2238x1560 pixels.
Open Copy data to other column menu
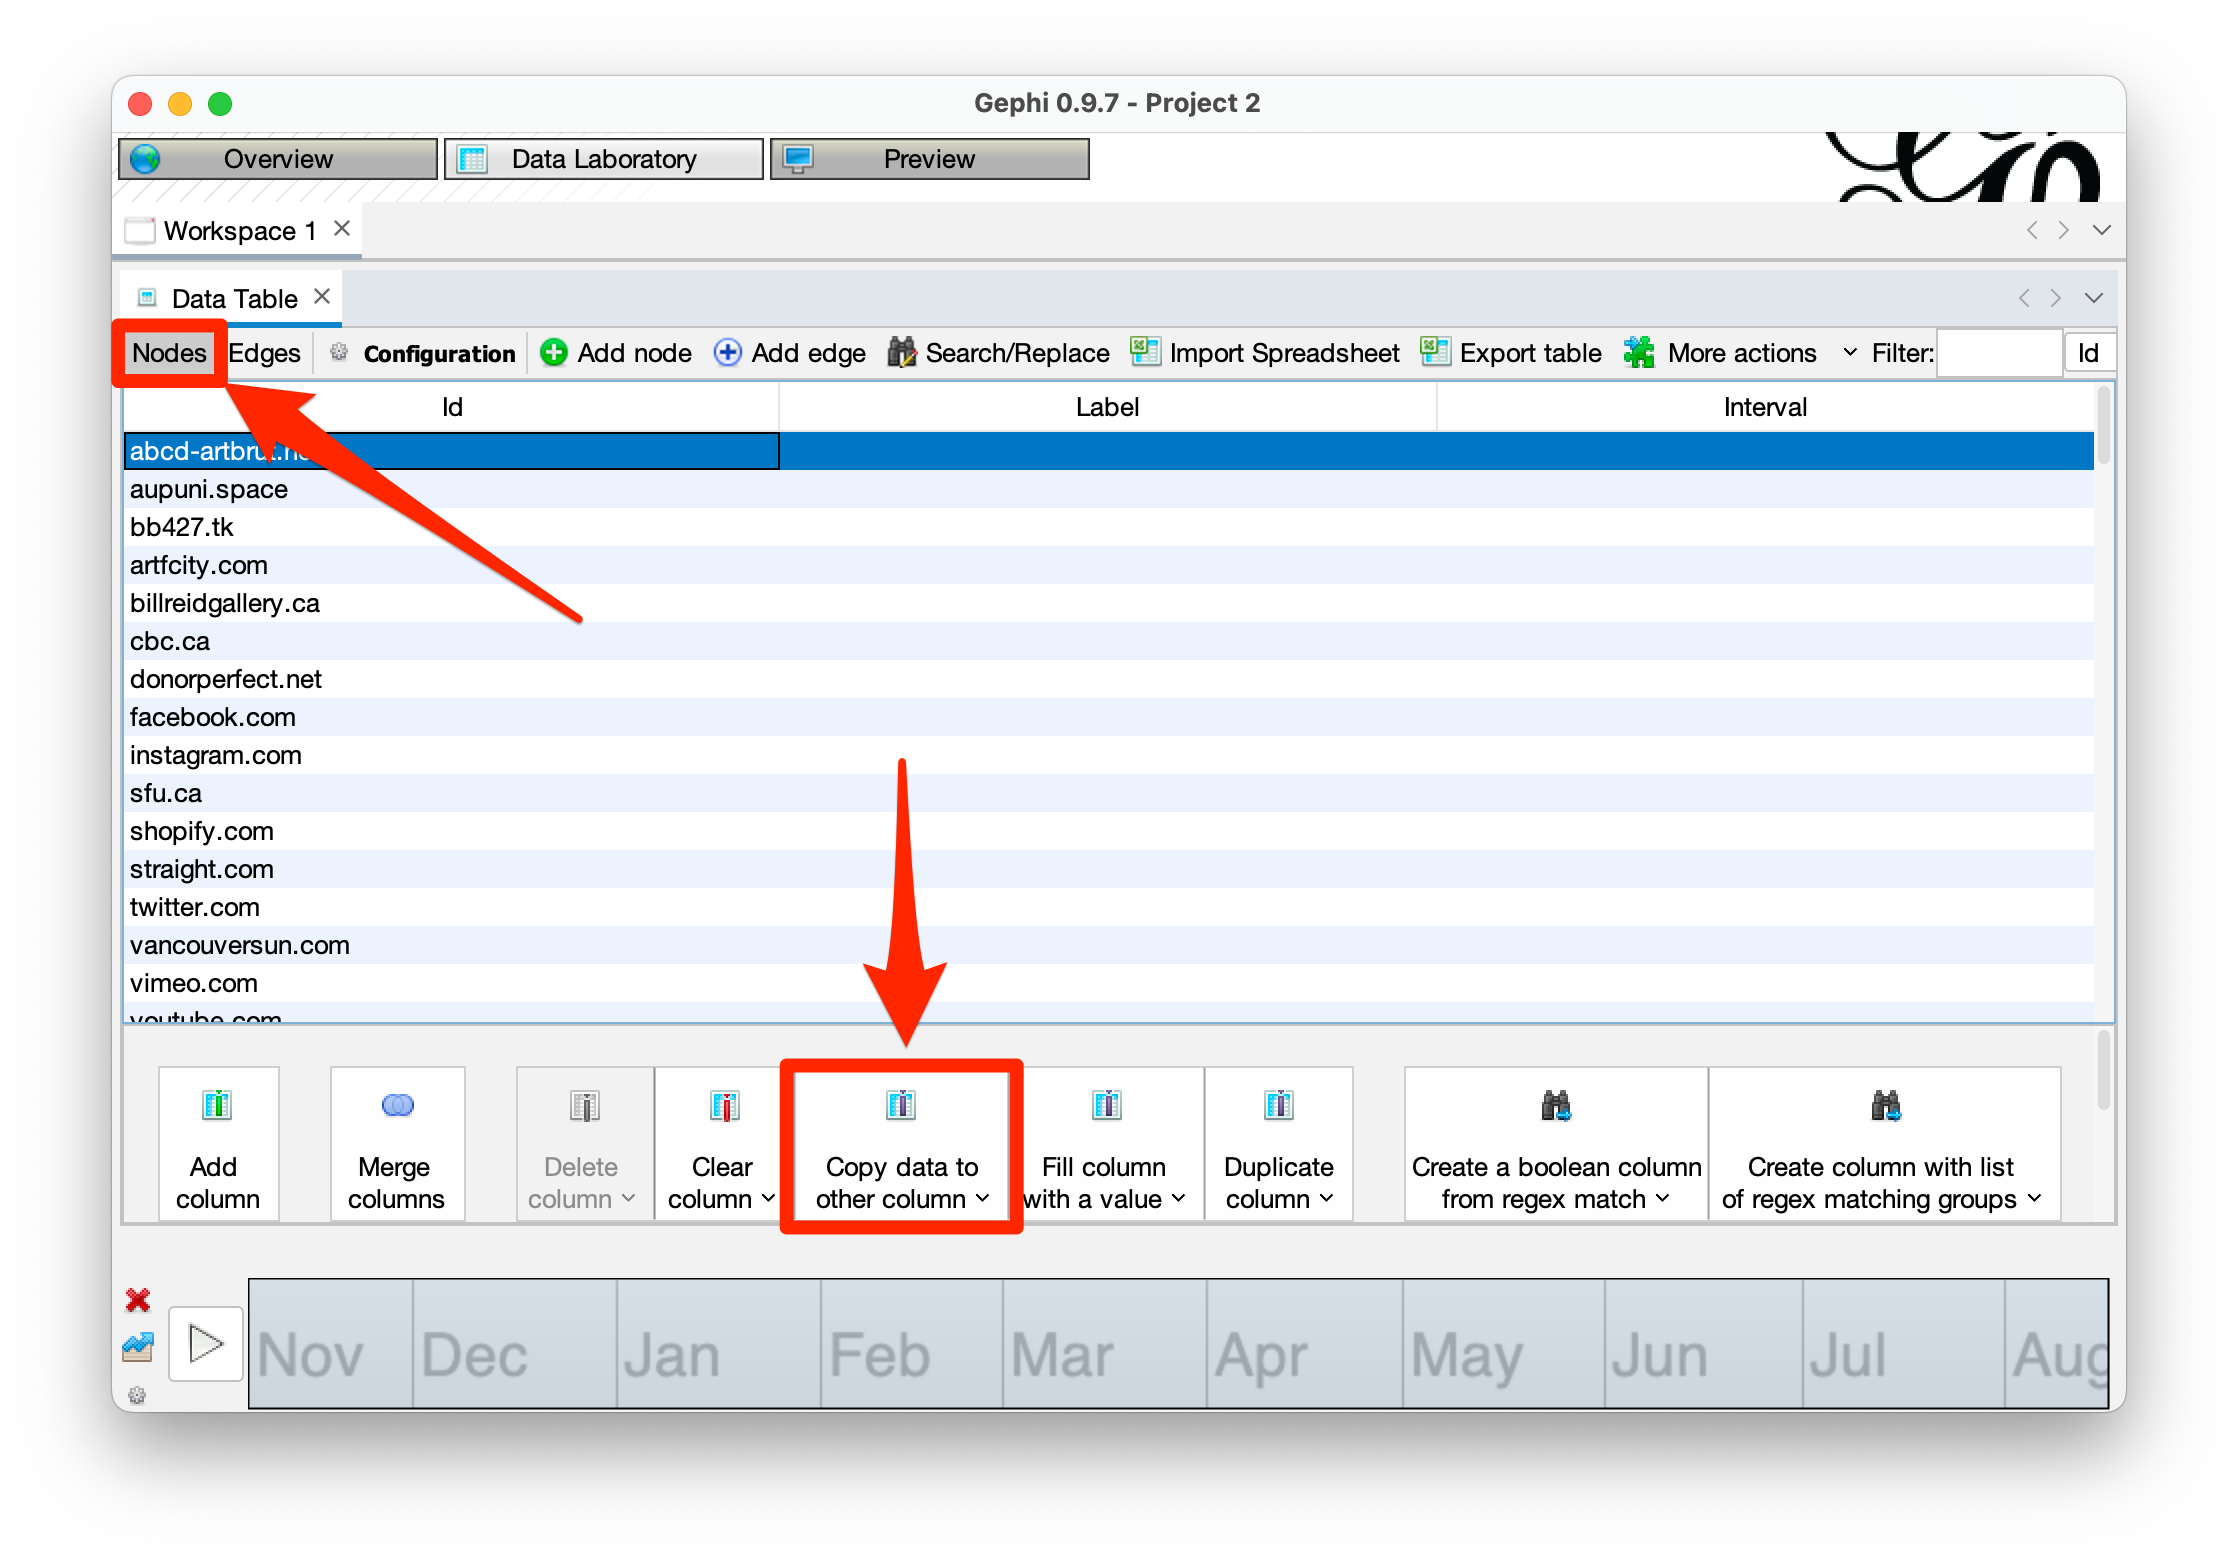(901, 1145)
